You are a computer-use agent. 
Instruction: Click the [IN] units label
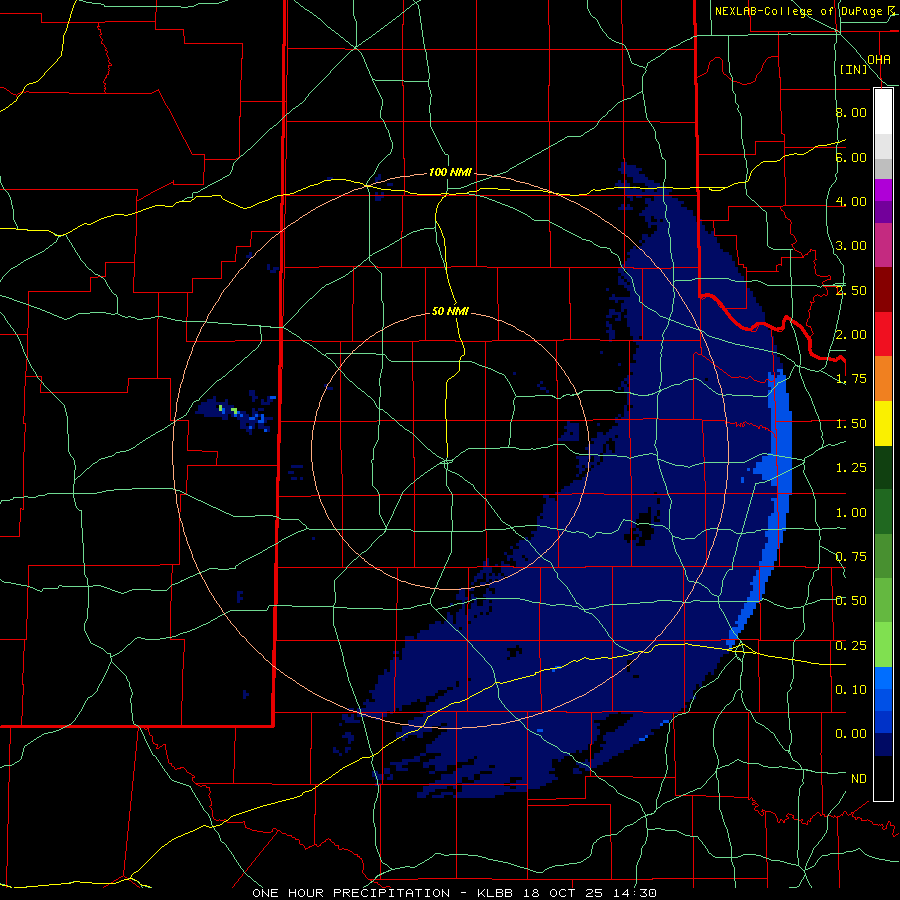click(854, 69)
